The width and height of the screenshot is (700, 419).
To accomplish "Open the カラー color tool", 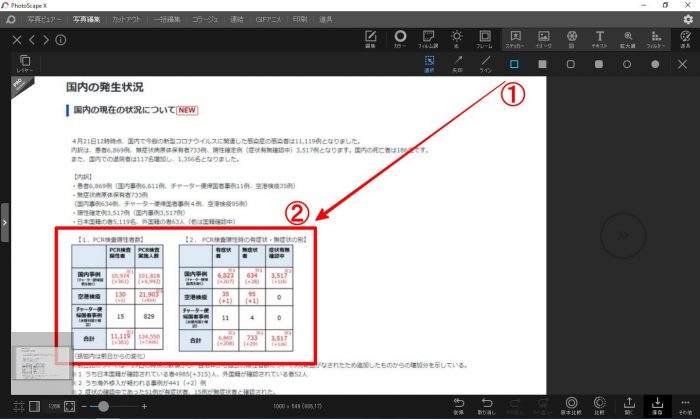I will click(x=400, y=39).
